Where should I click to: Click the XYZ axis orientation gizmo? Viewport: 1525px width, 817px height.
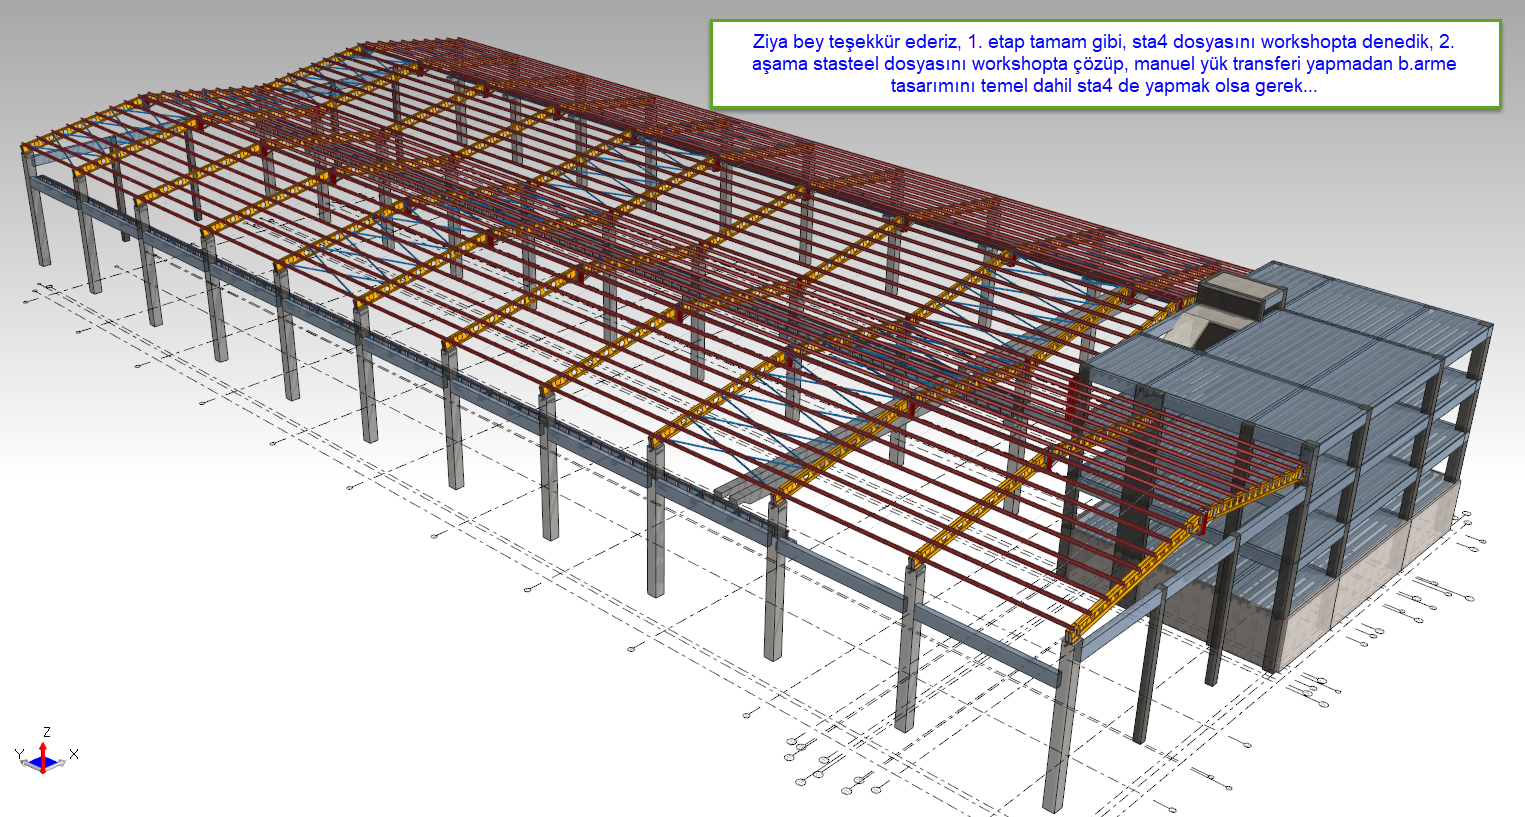point(44,757)
